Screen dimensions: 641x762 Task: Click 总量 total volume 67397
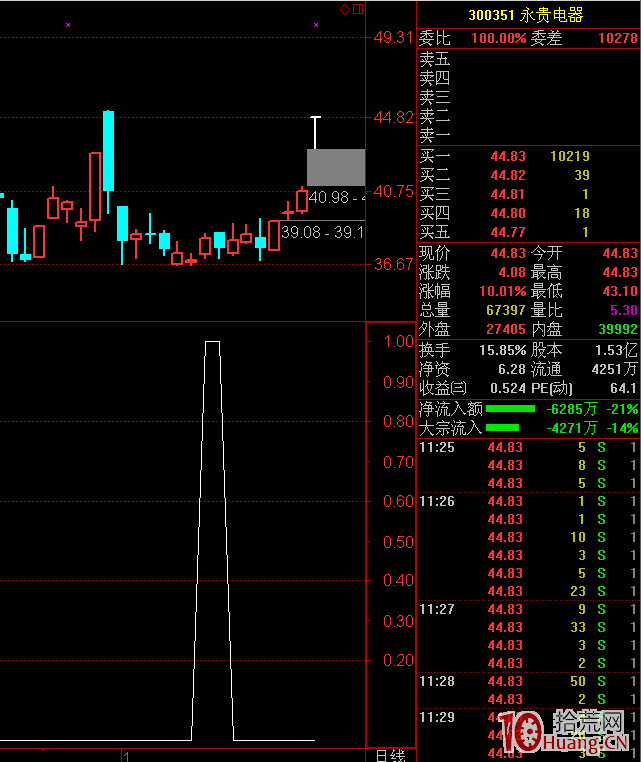tap(506, 310)
